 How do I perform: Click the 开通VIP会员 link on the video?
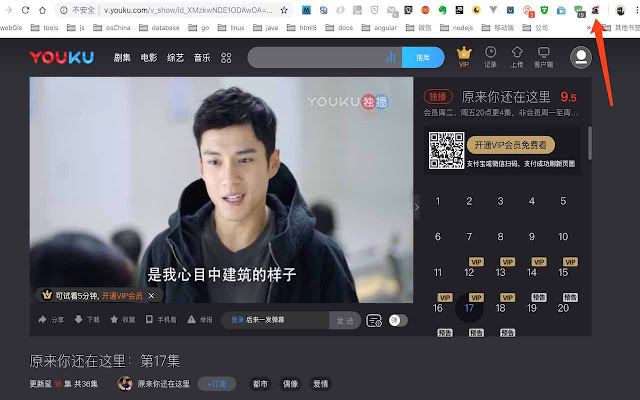click(122, 296)
